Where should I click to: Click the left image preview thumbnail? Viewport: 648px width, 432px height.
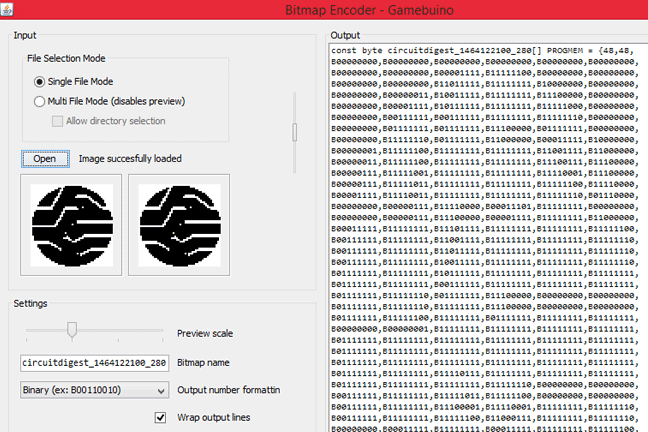[71, 225]
